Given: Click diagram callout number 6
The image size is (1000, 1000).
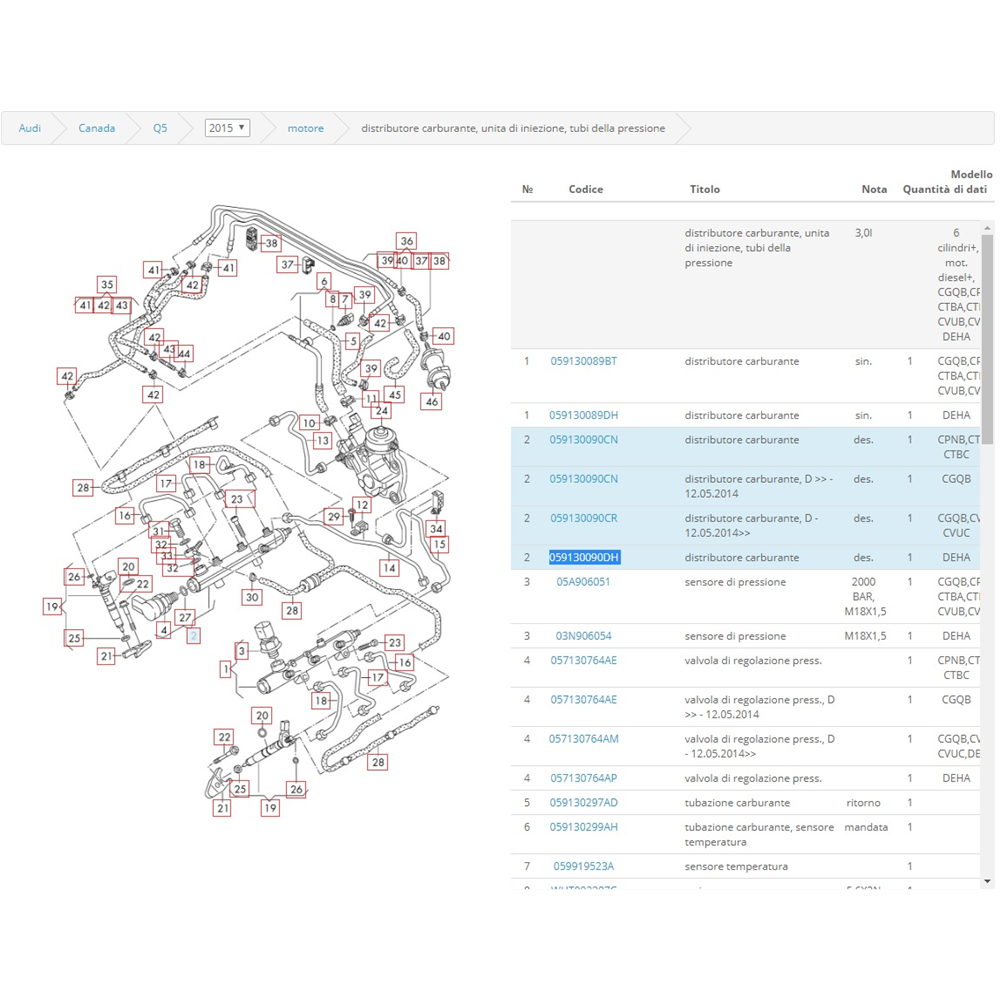Looking at the screenshot, I should point(324,281).
